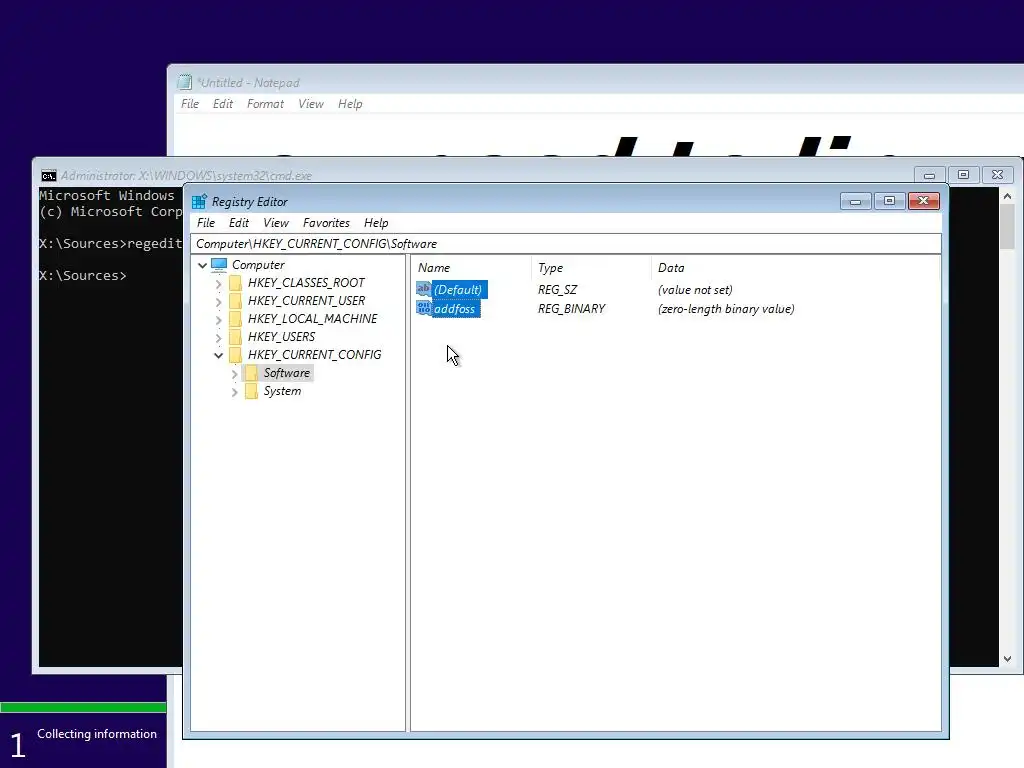
Task: Click the cmd.exe window title icon
Action: (x=48, y=176)
